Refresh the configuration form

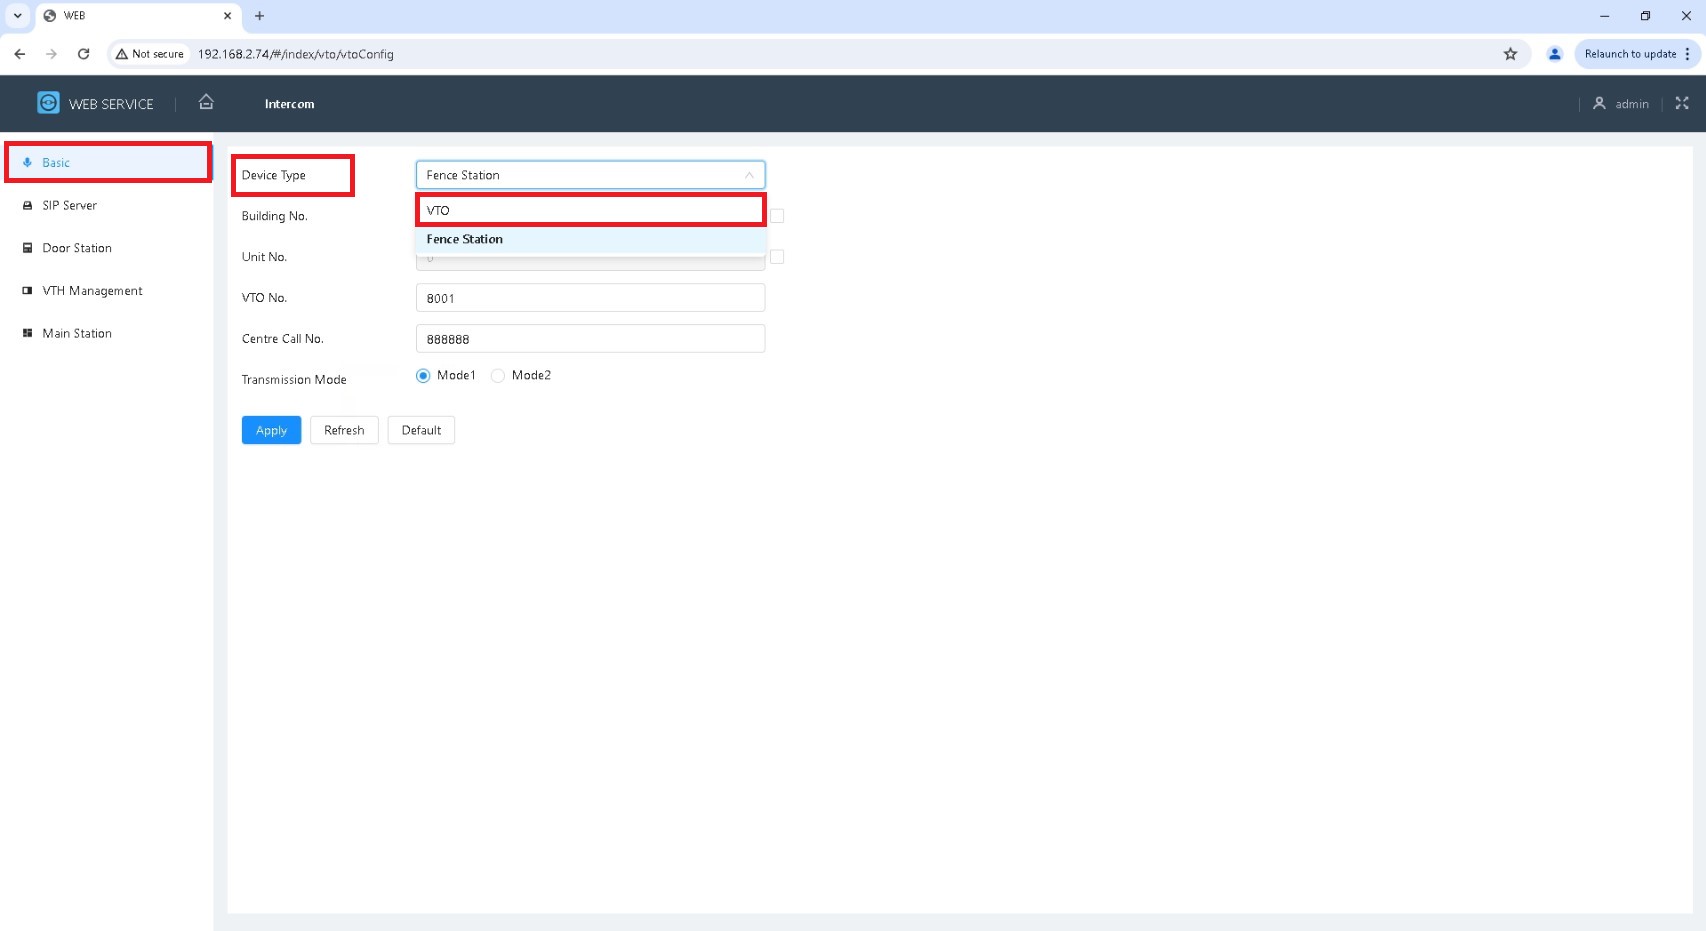point(344,430)
